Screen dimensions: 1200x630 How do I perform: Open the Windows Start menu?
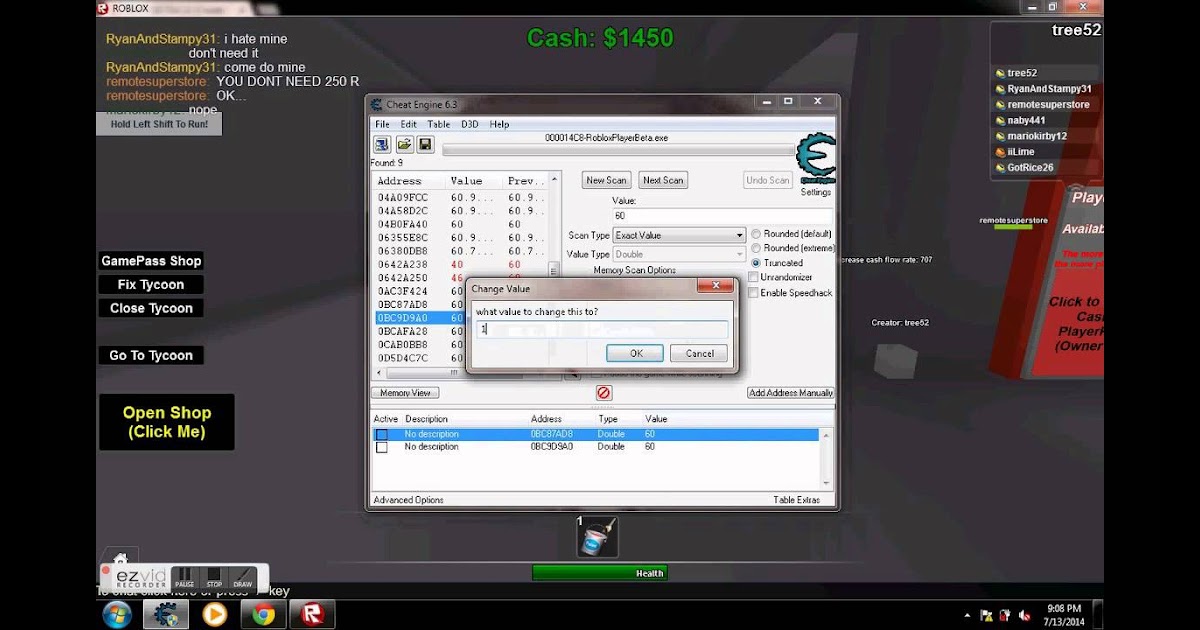pyautogui.click(x=118, y=614)
